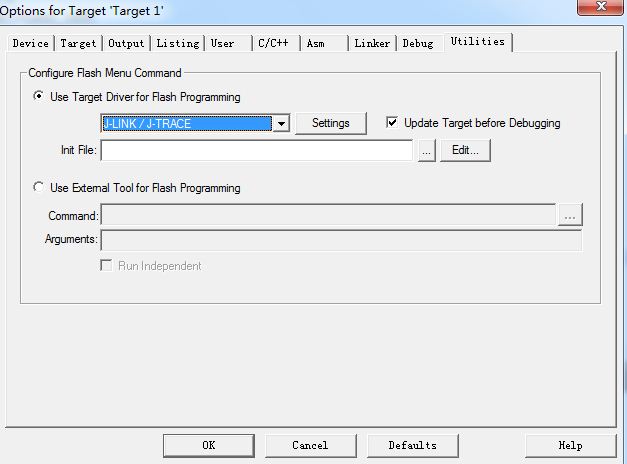
Task: Switch to the Target tab
Action: [78, 43]
